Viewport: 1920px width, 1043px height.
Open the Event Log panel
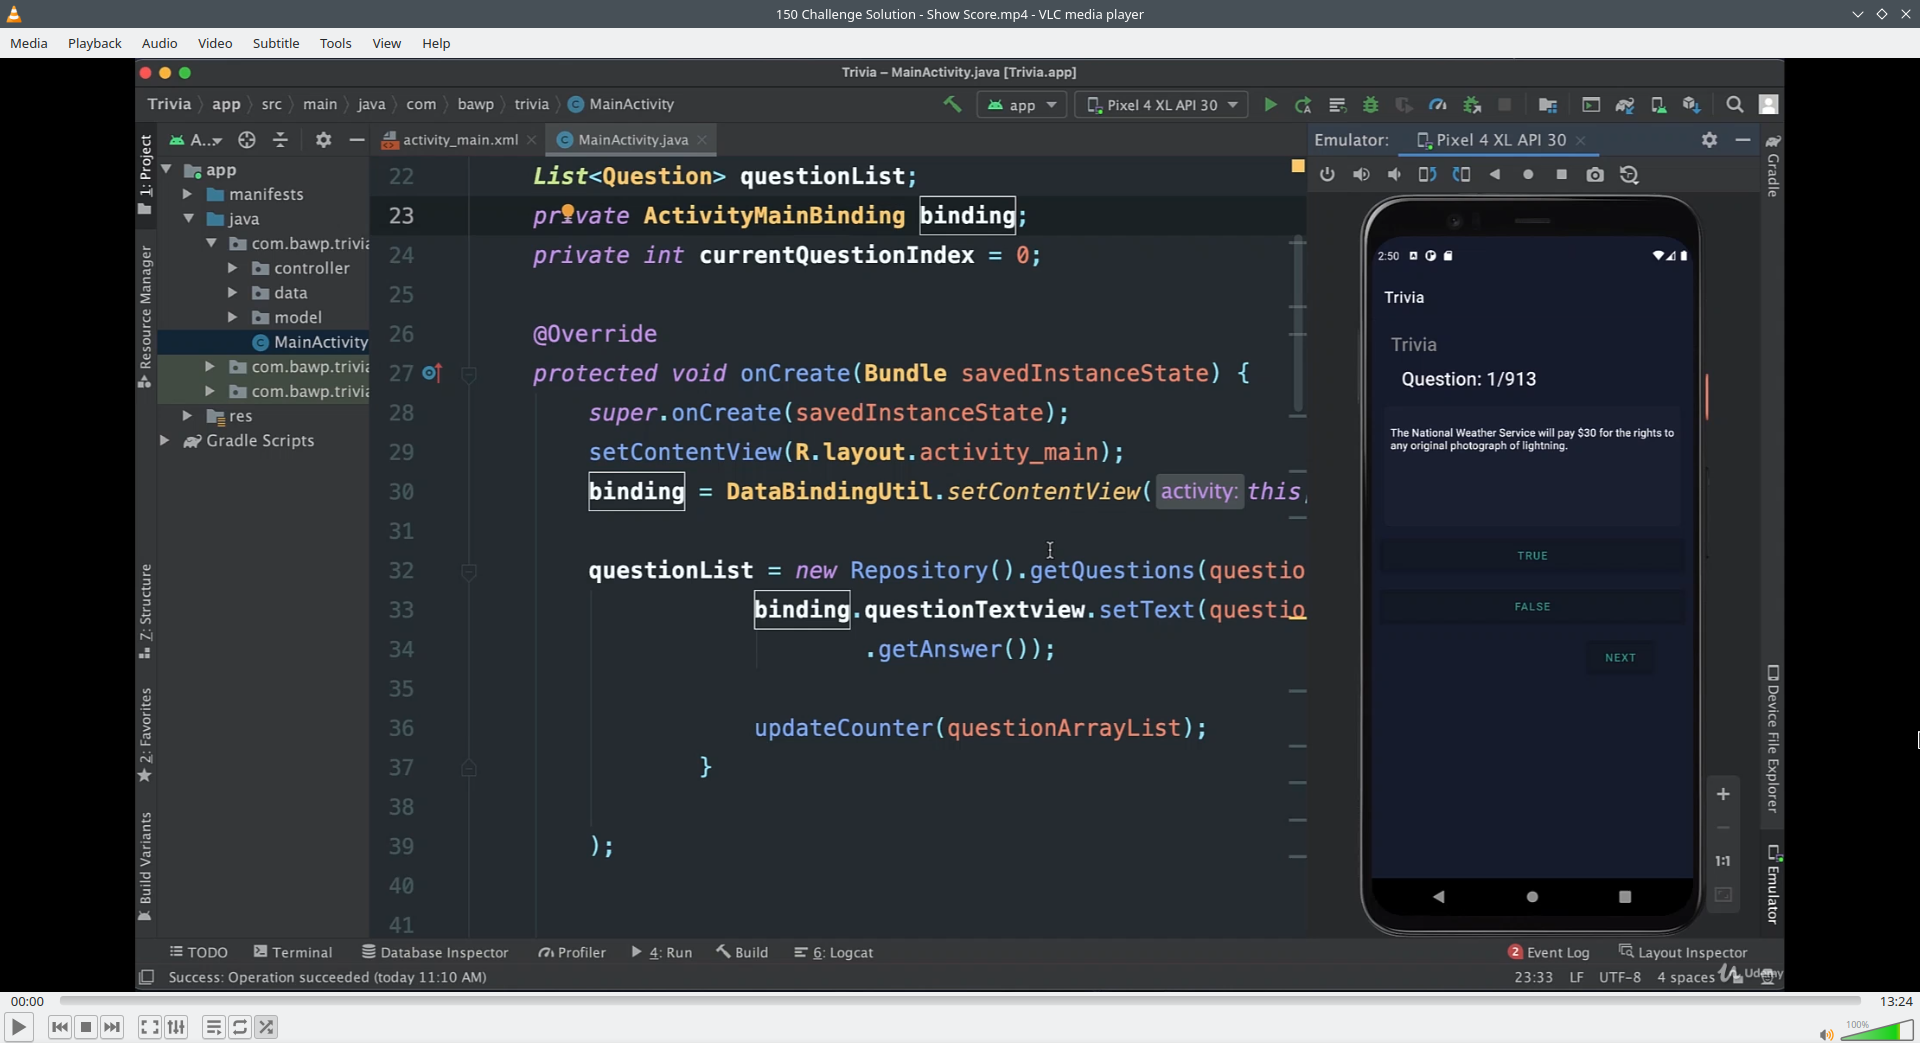coord(1548,952)
